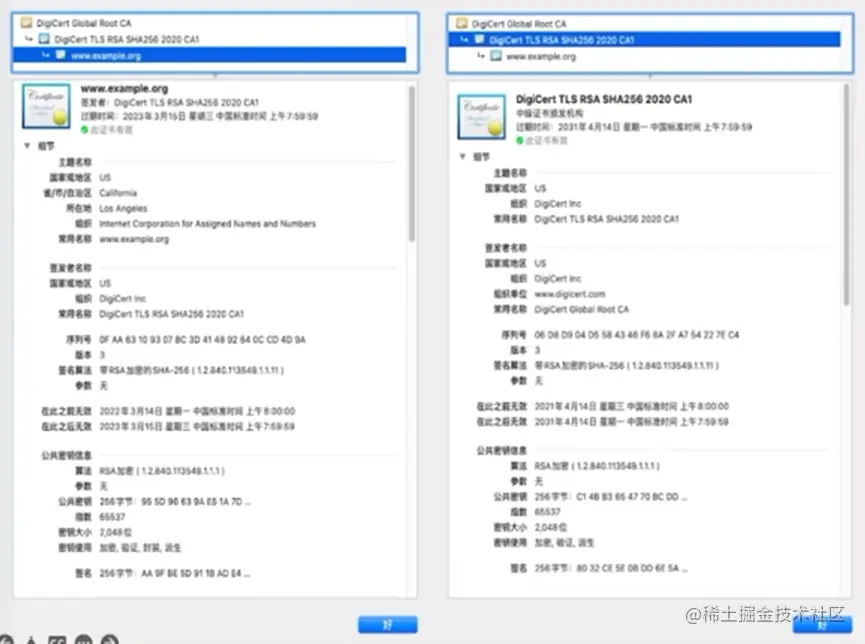This screenshot has height=644, width=865.
Task: Click root certificate icon in right window tree
Action: pyautogui.click(x=462, y=23)
